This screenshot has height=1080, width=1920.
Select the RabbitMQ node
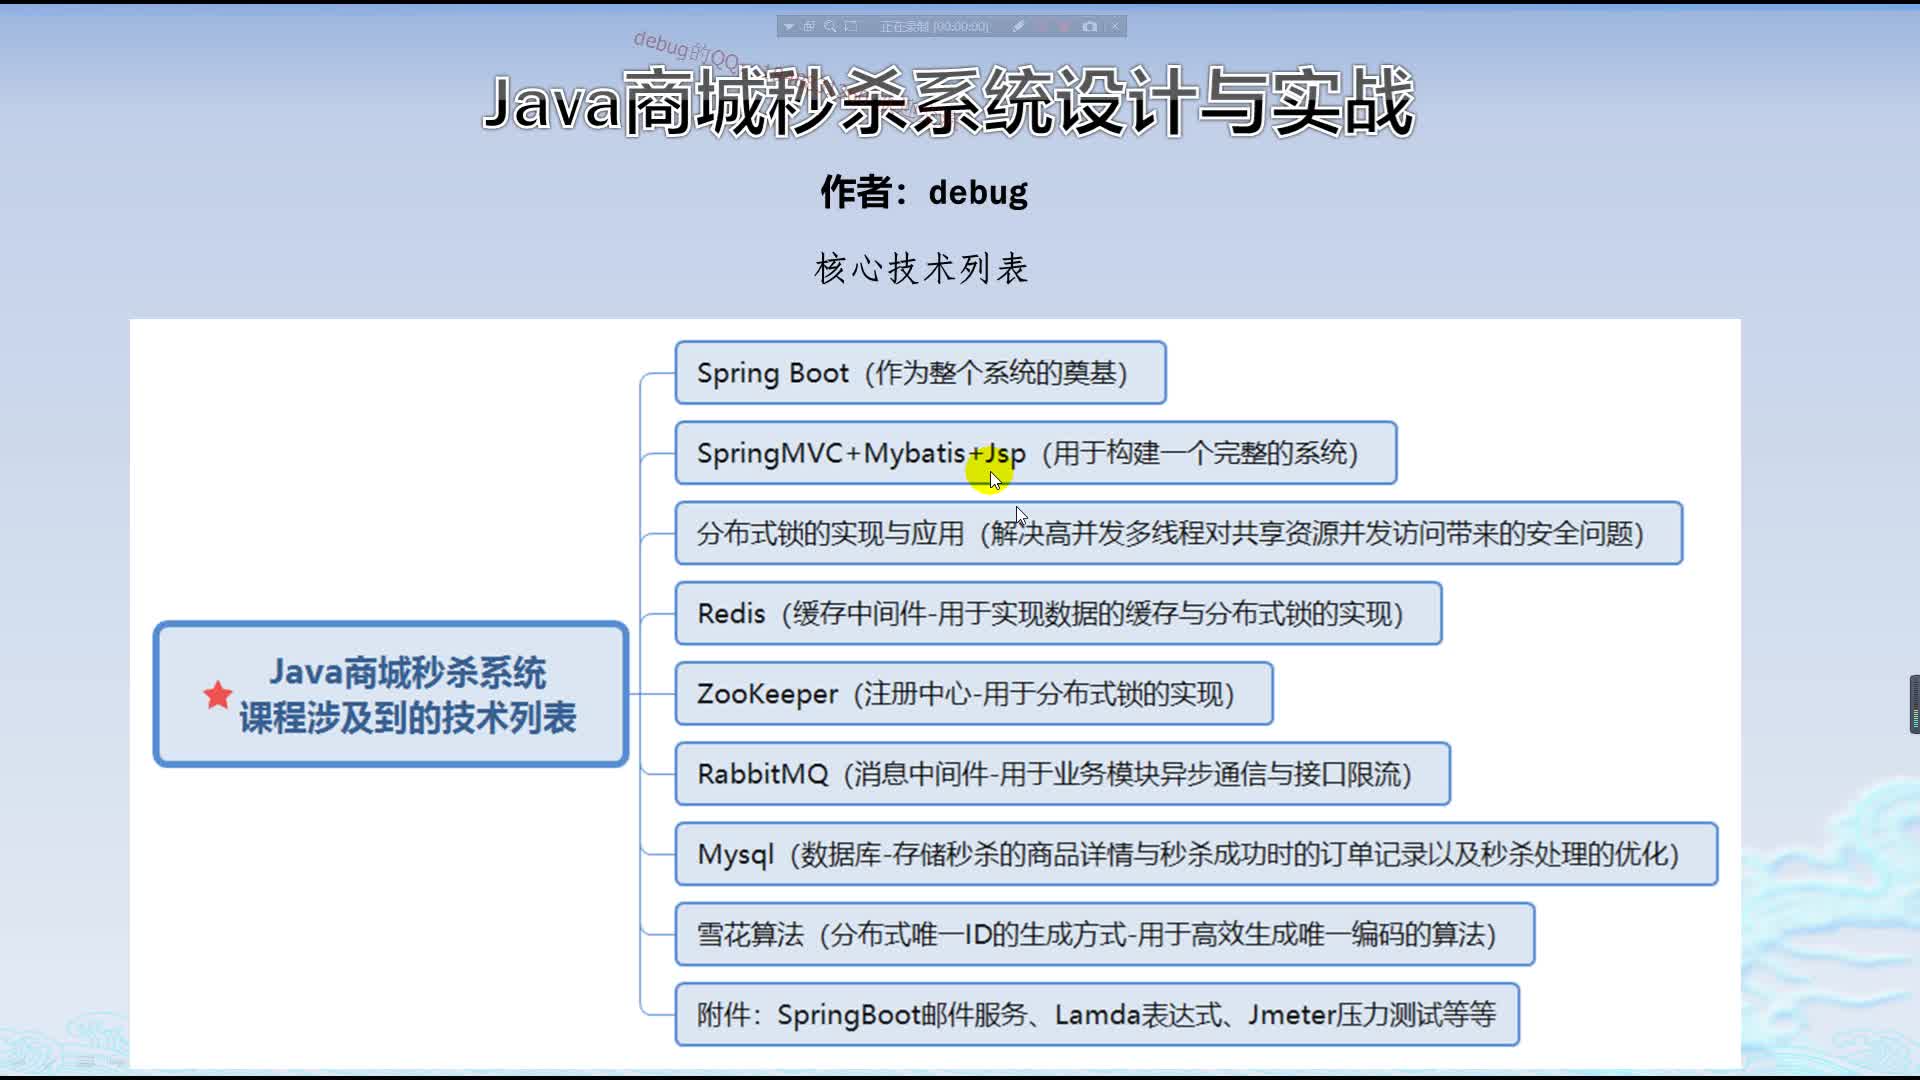tap(1062, 773)
